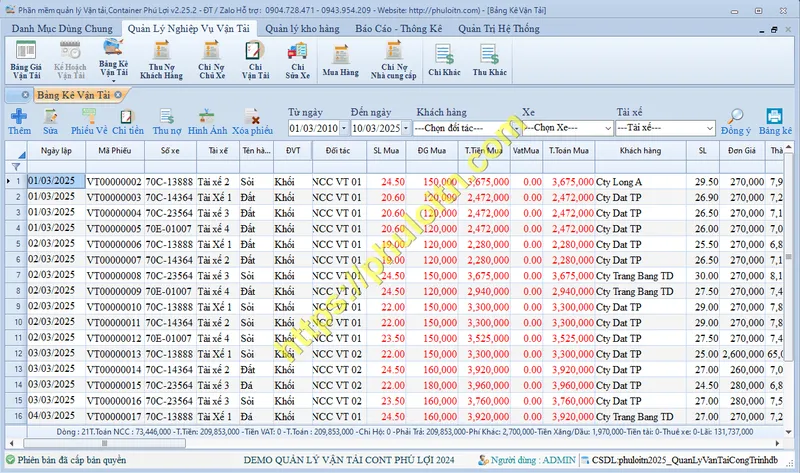Image resolution: width=800 pixels, height=473 pixels.
Task: Open Thu Nợ Khách Hàng tool
Action: coord(161,60)
